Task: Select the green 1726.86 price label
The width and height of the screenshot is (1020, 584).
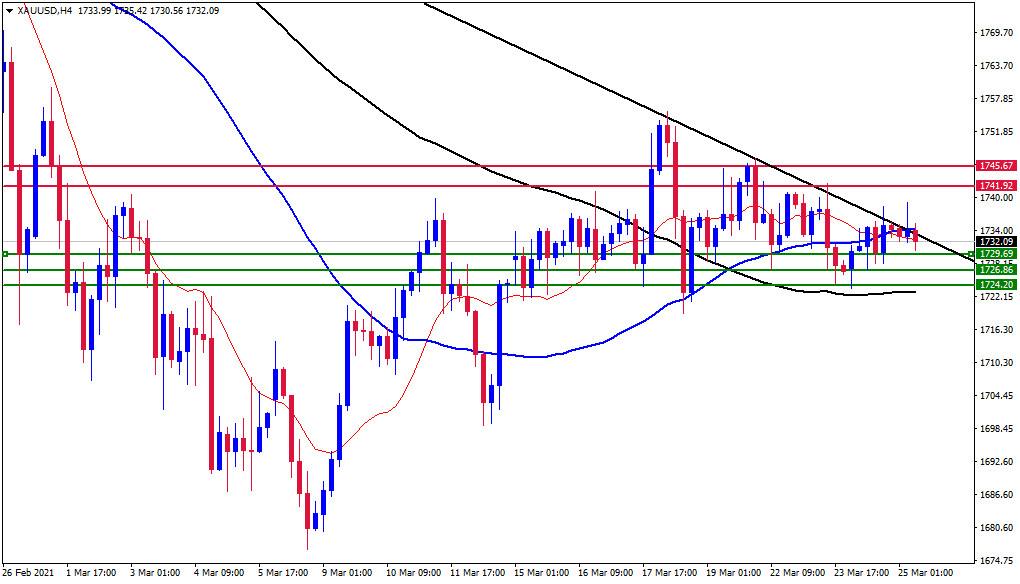Action: click(x=997, y=270)
